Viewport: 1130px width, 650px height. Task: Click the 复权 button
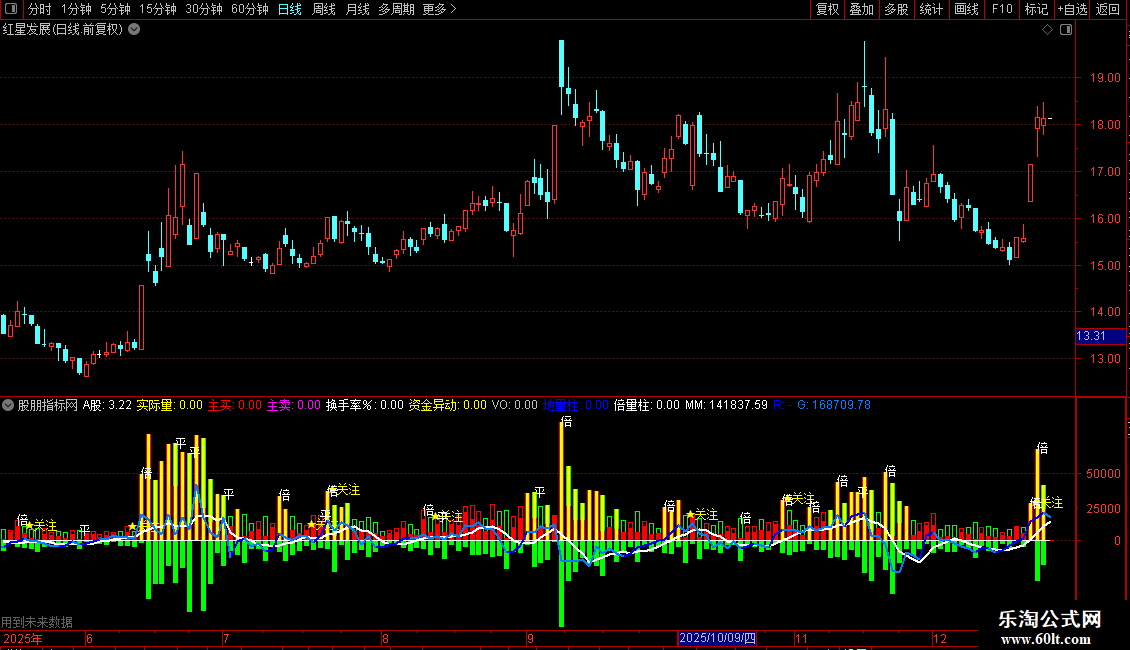coord(827,9)
